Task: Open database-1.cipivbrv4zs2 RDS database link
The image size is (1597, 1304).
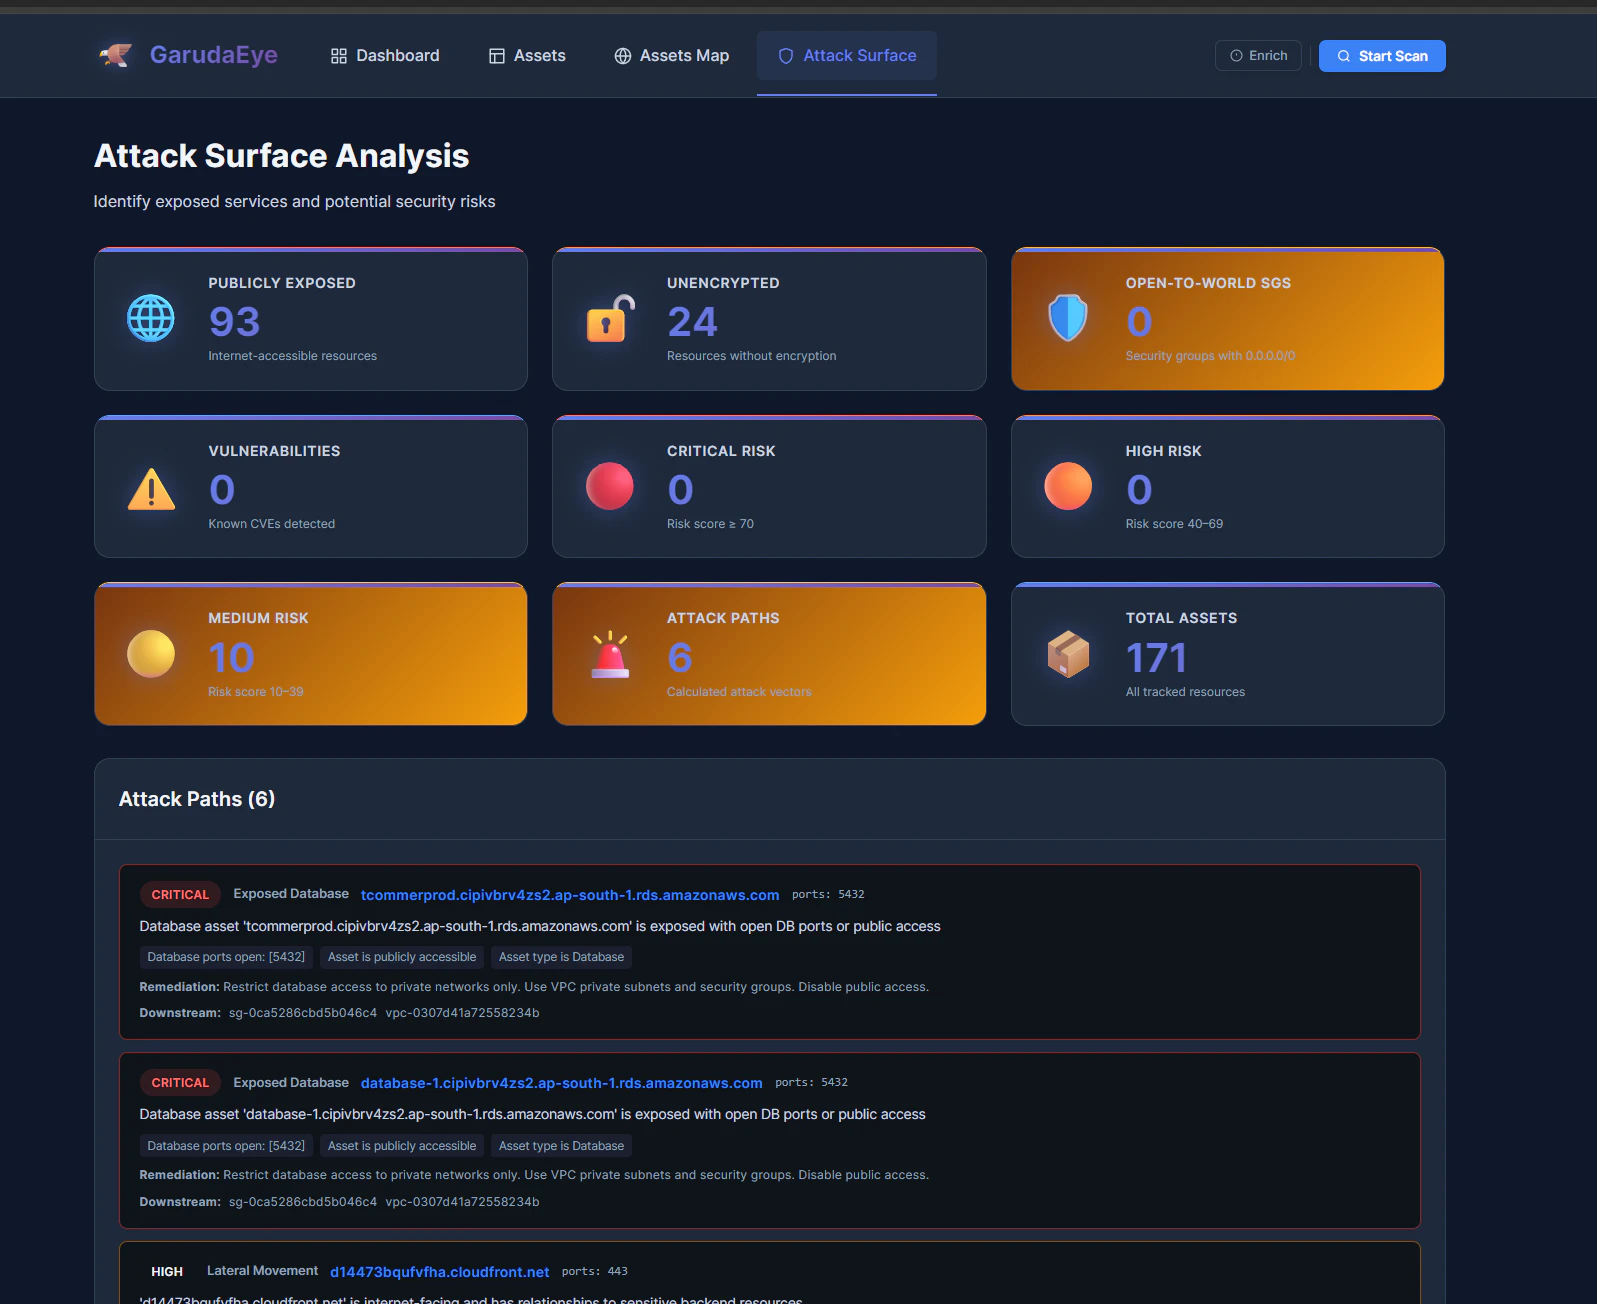Action: (x=561, y=1083)
